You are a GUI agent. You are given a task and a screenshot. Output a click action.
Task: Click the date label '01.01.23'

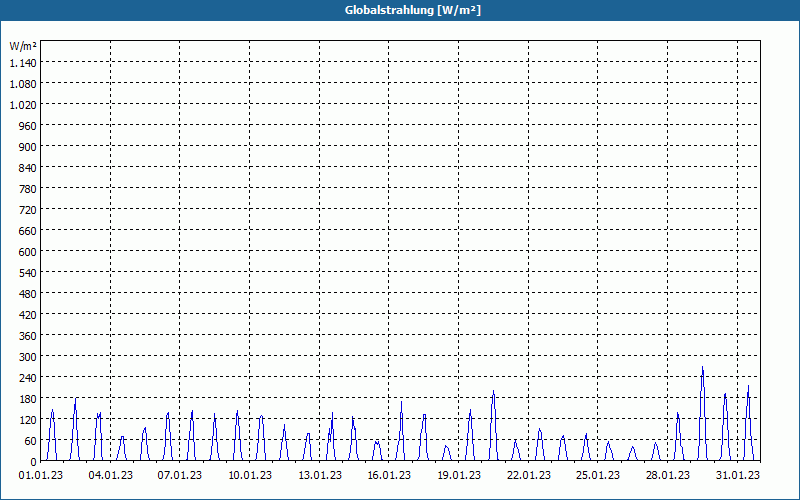(x=41, y=476)
